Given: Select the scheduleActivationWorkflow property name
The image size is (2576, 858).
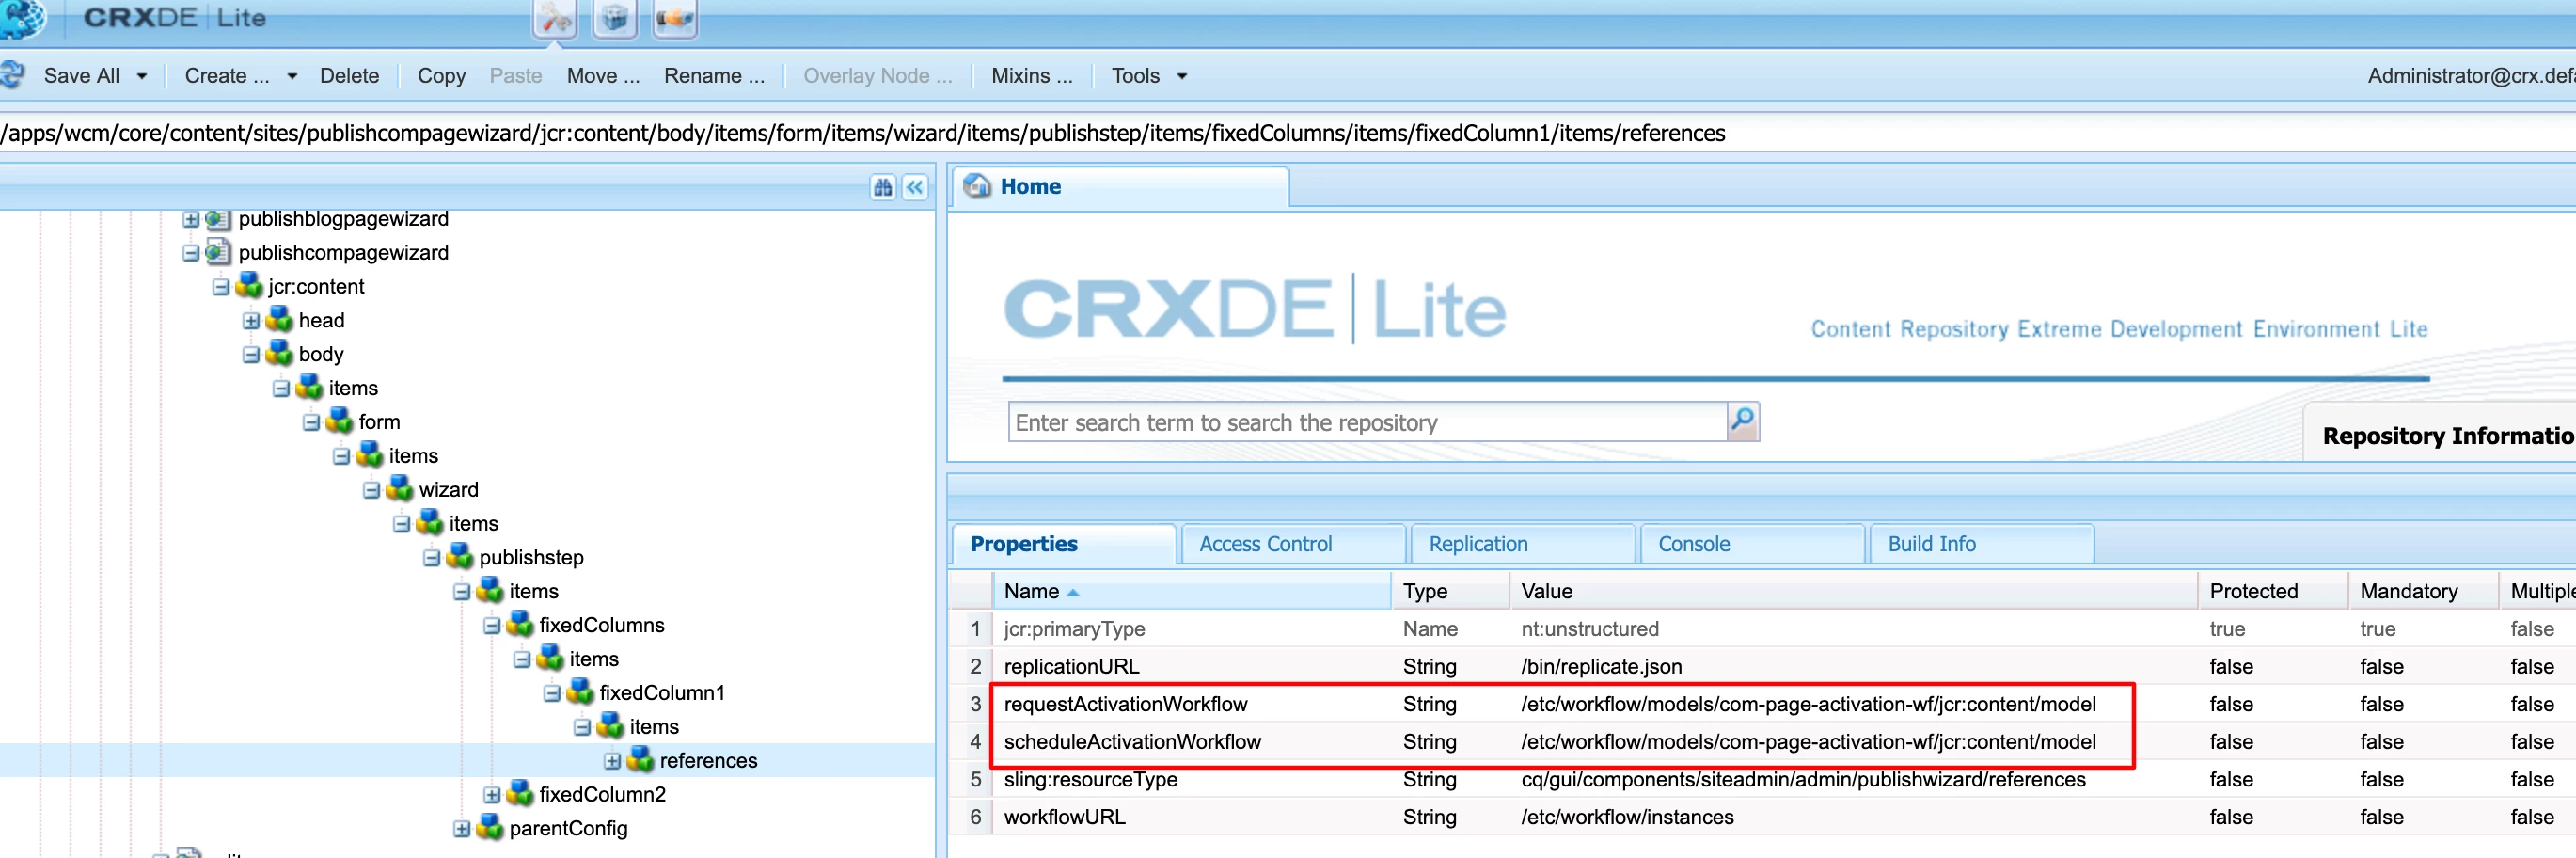Looking at the screenshot, I should 1132,742.
